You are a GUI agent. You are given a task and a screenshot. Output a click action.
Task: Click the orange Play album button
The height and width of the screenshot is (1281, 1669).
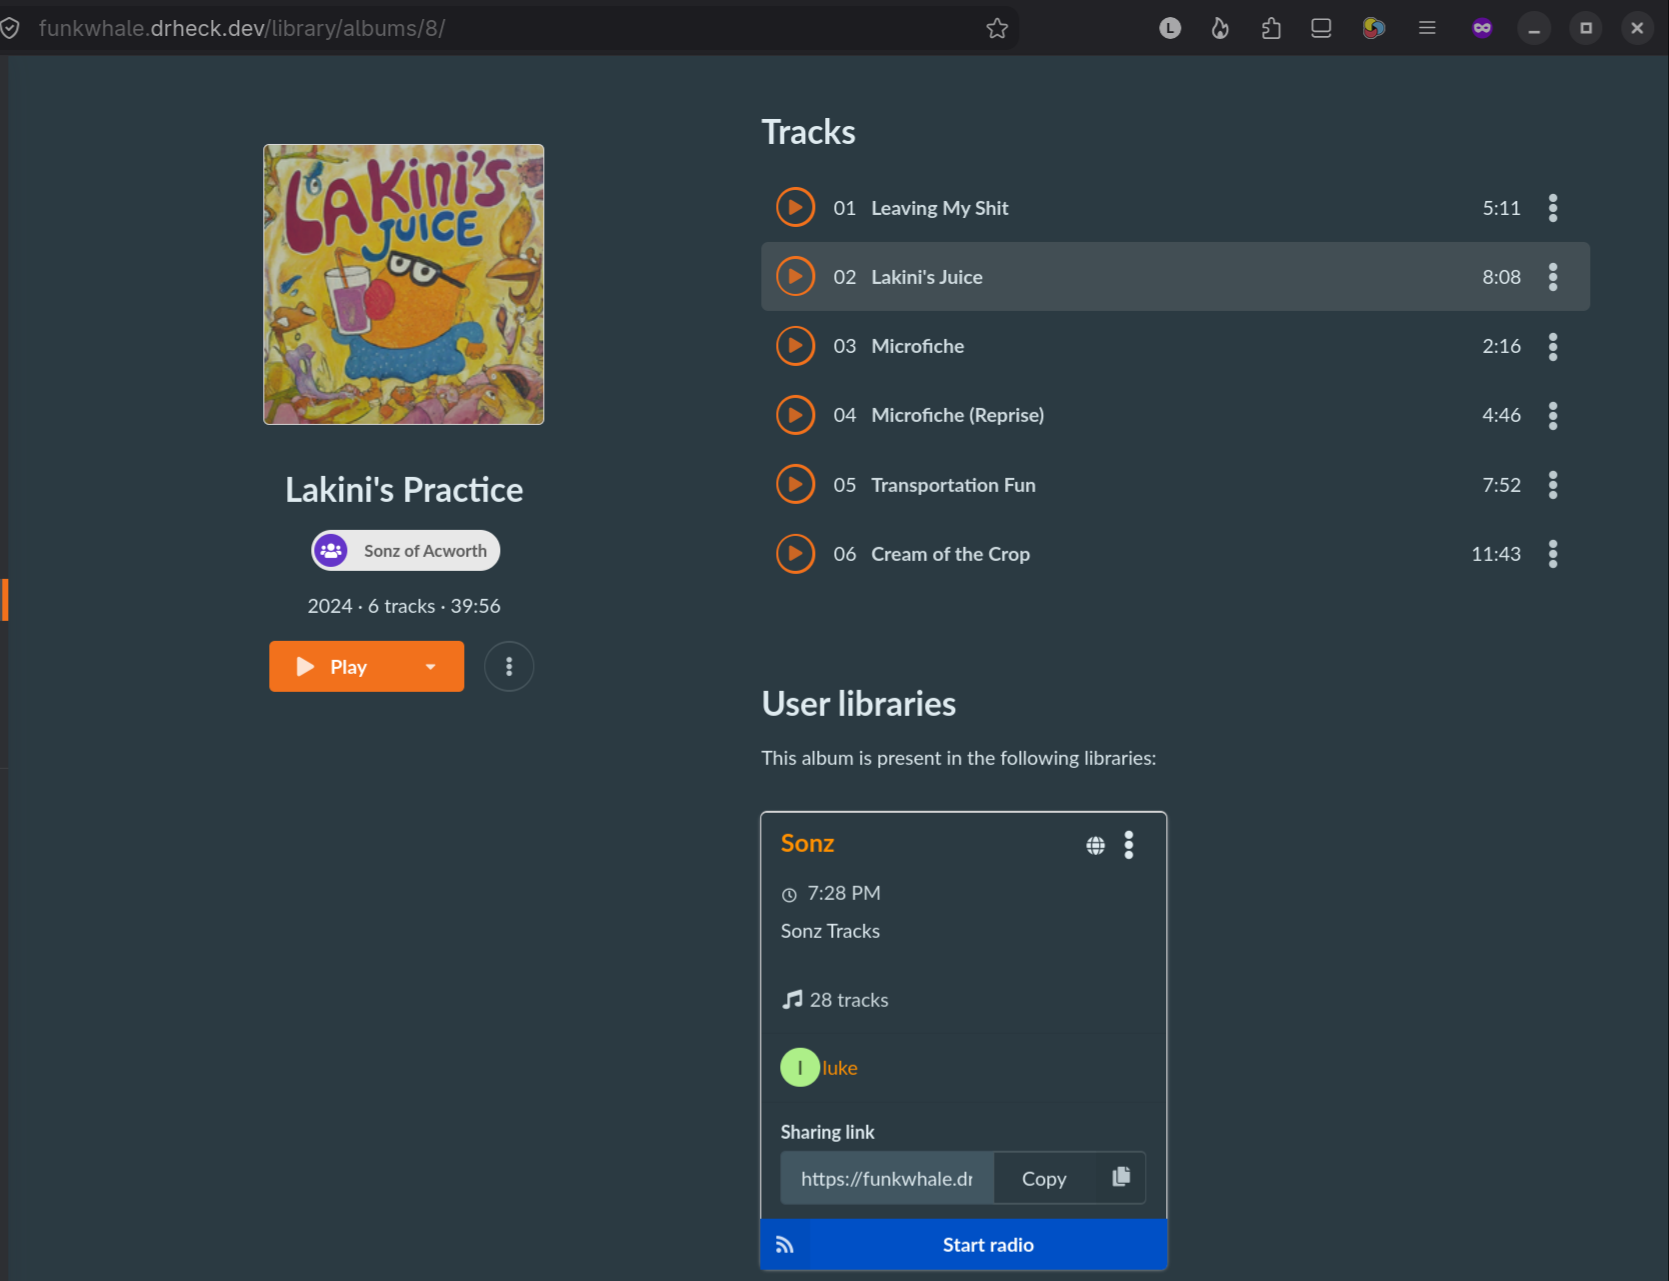[335, 667]
